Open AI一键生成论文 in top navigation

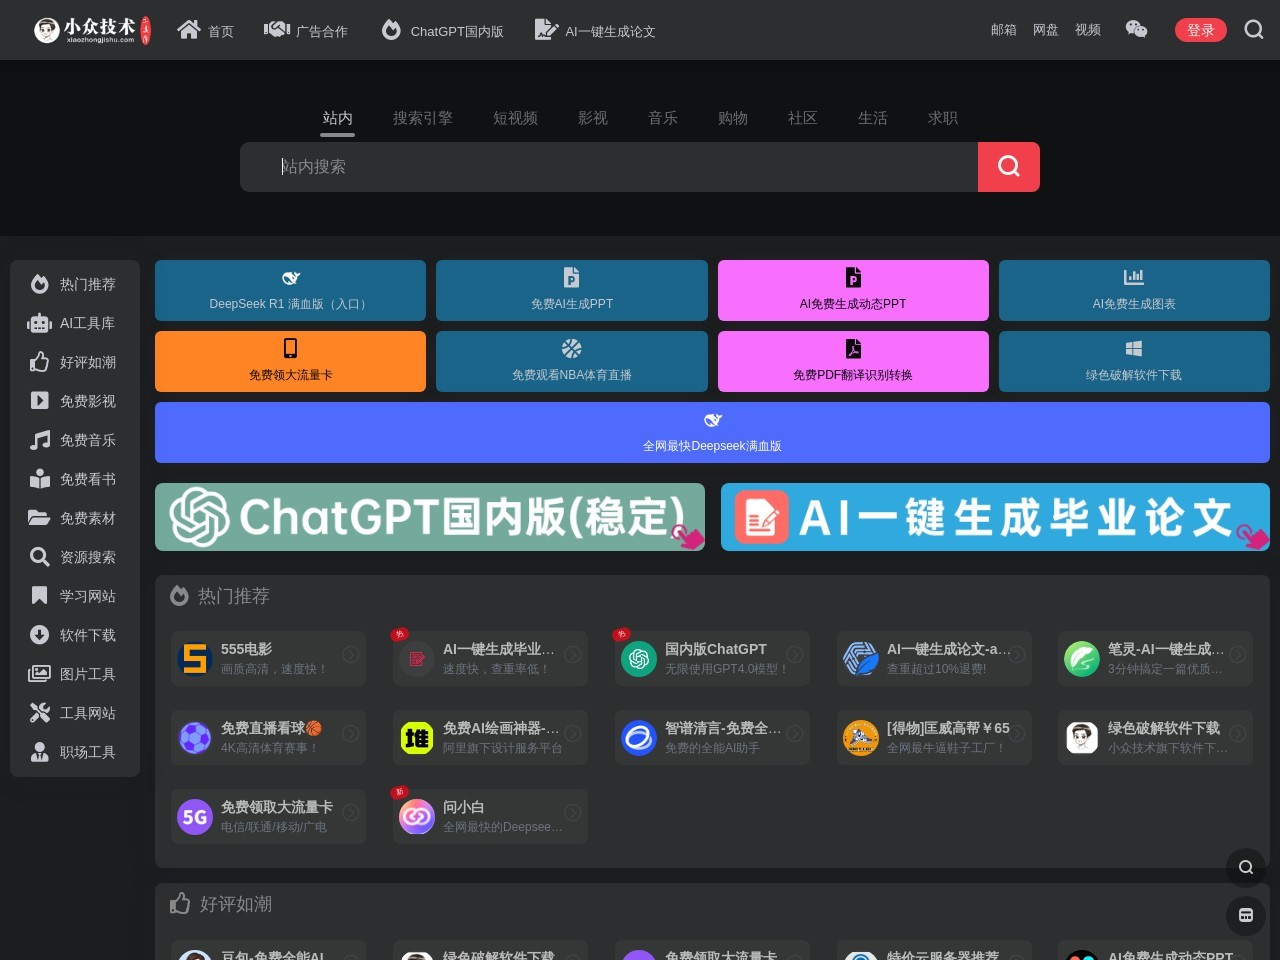pos(595,30)
